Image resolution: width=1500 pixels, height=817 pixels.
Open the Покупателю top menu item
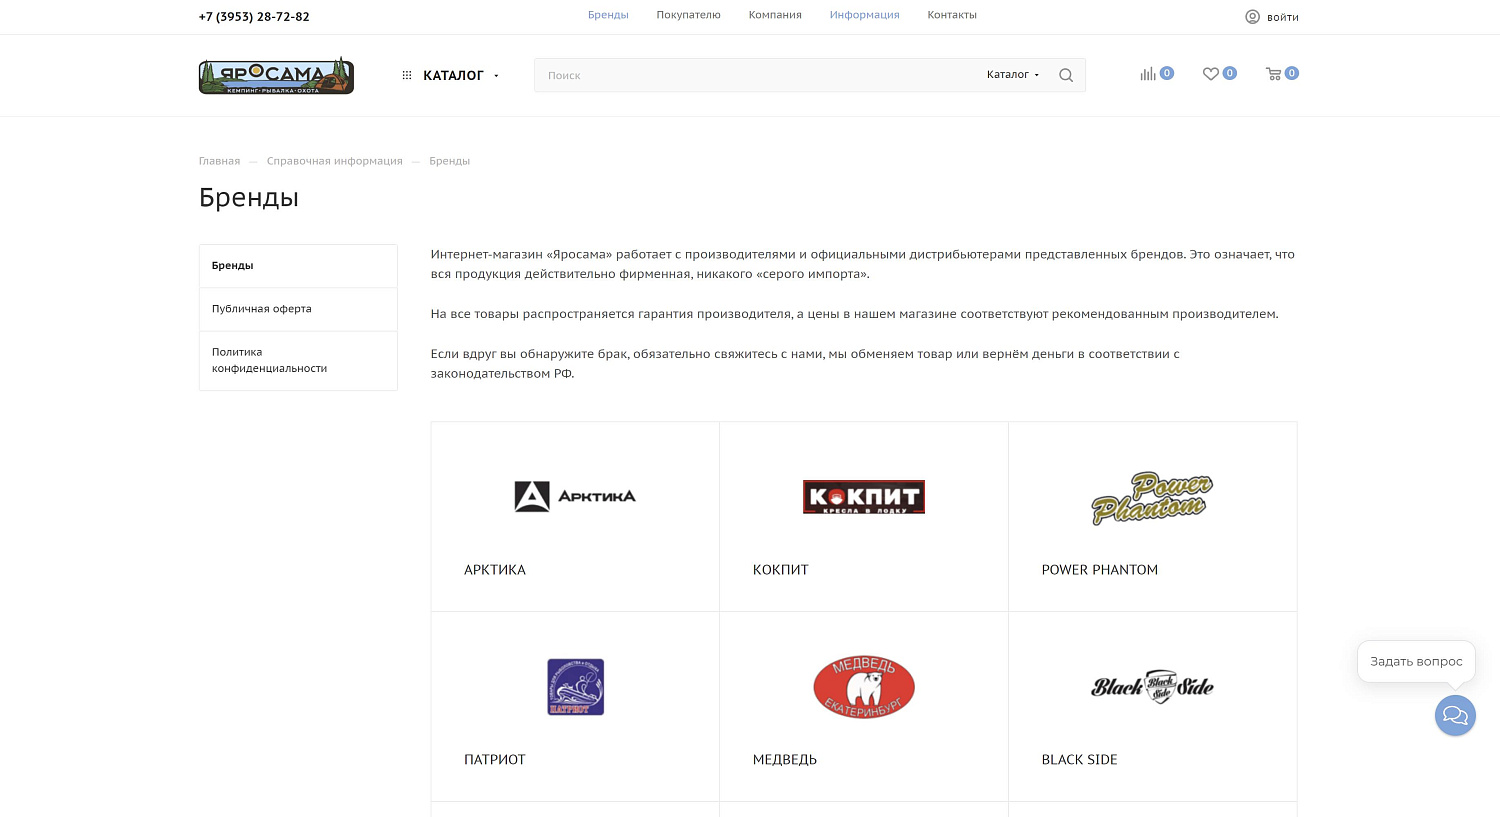click(688, 15)
